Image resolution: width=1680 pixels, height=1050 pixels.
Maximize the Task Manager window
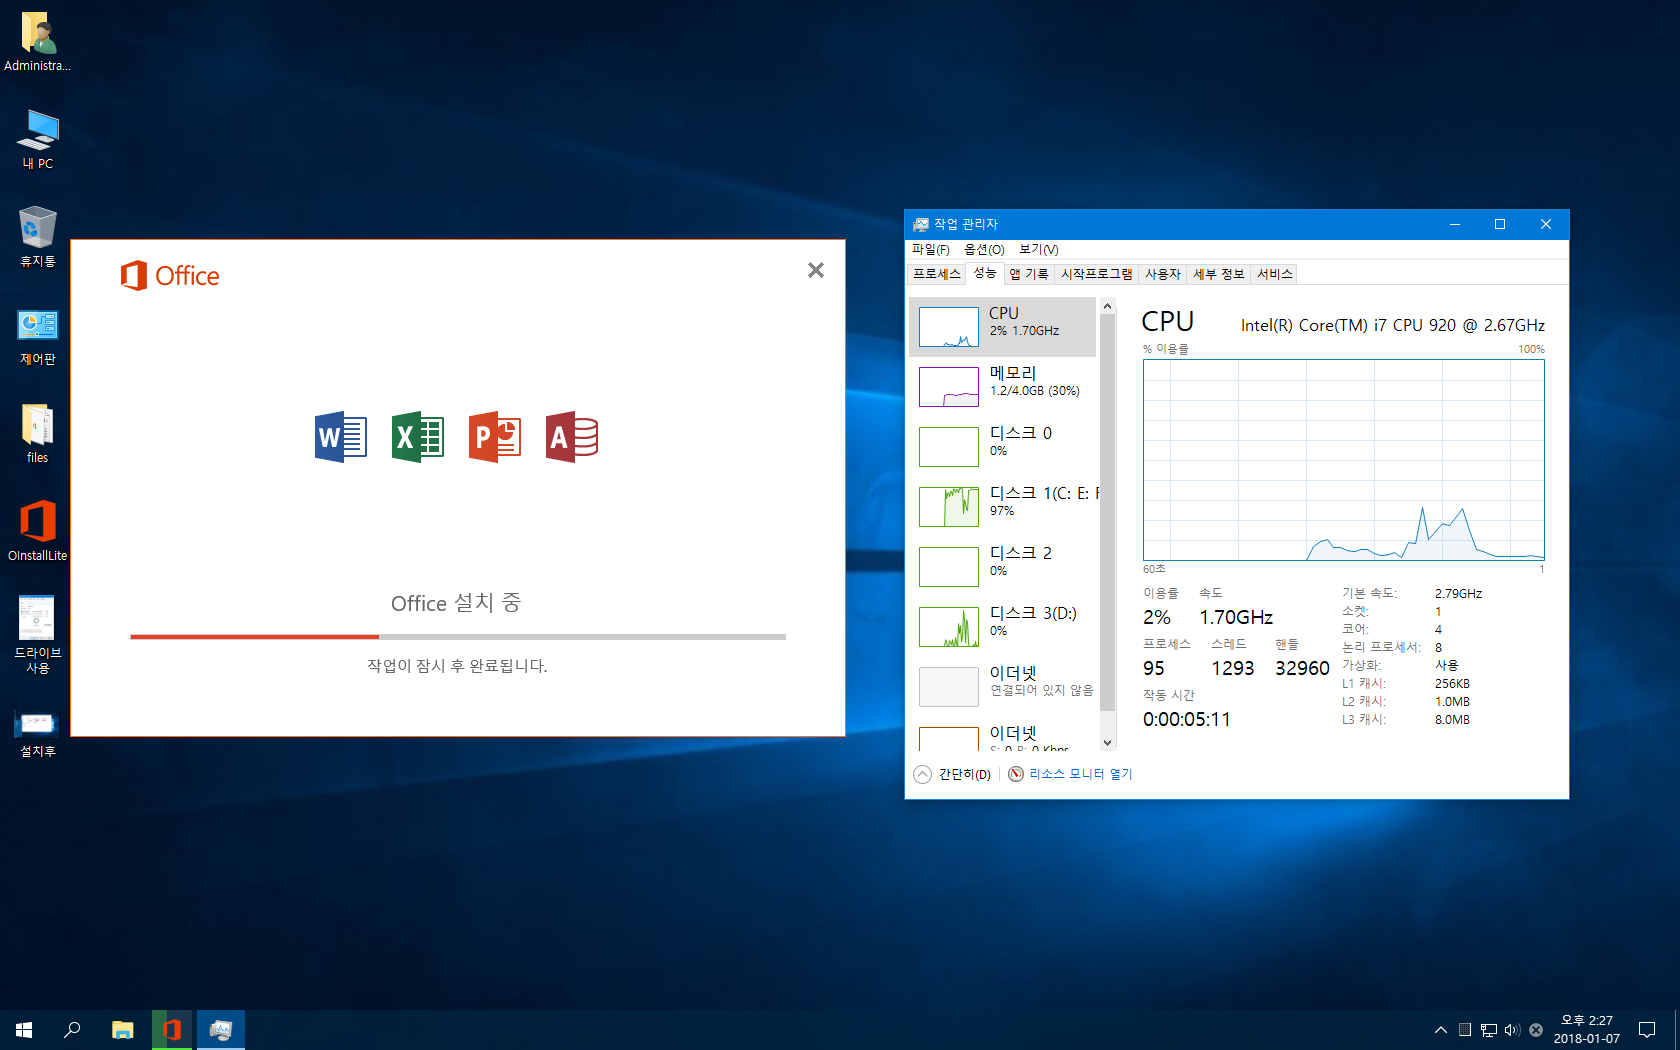[x=1500, y=224]
